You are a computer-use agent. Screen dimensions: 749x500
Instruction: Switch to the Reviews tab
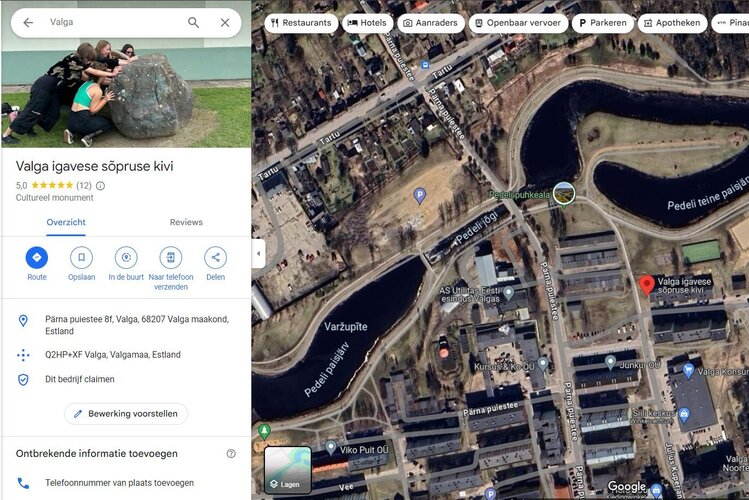click(186, 222)
